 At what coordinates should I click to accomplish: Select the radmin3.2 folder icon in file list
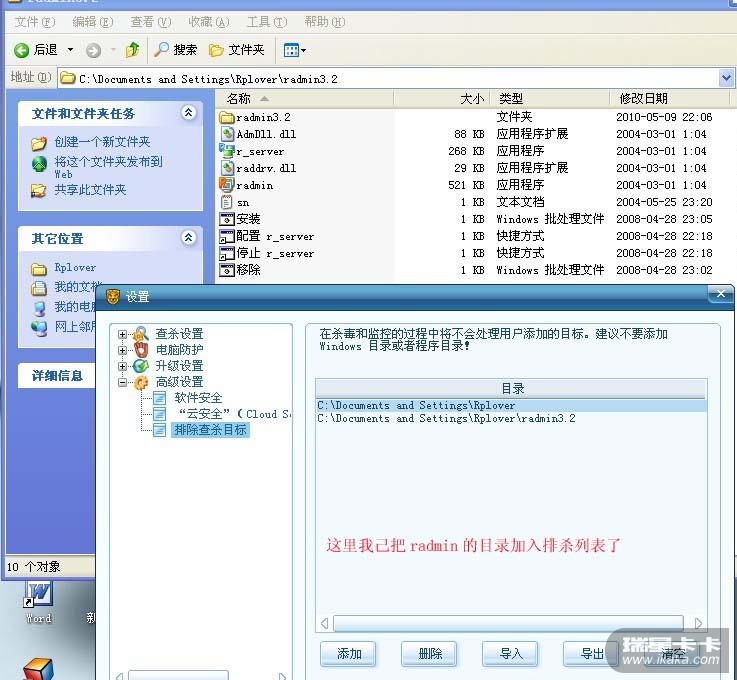227,117
